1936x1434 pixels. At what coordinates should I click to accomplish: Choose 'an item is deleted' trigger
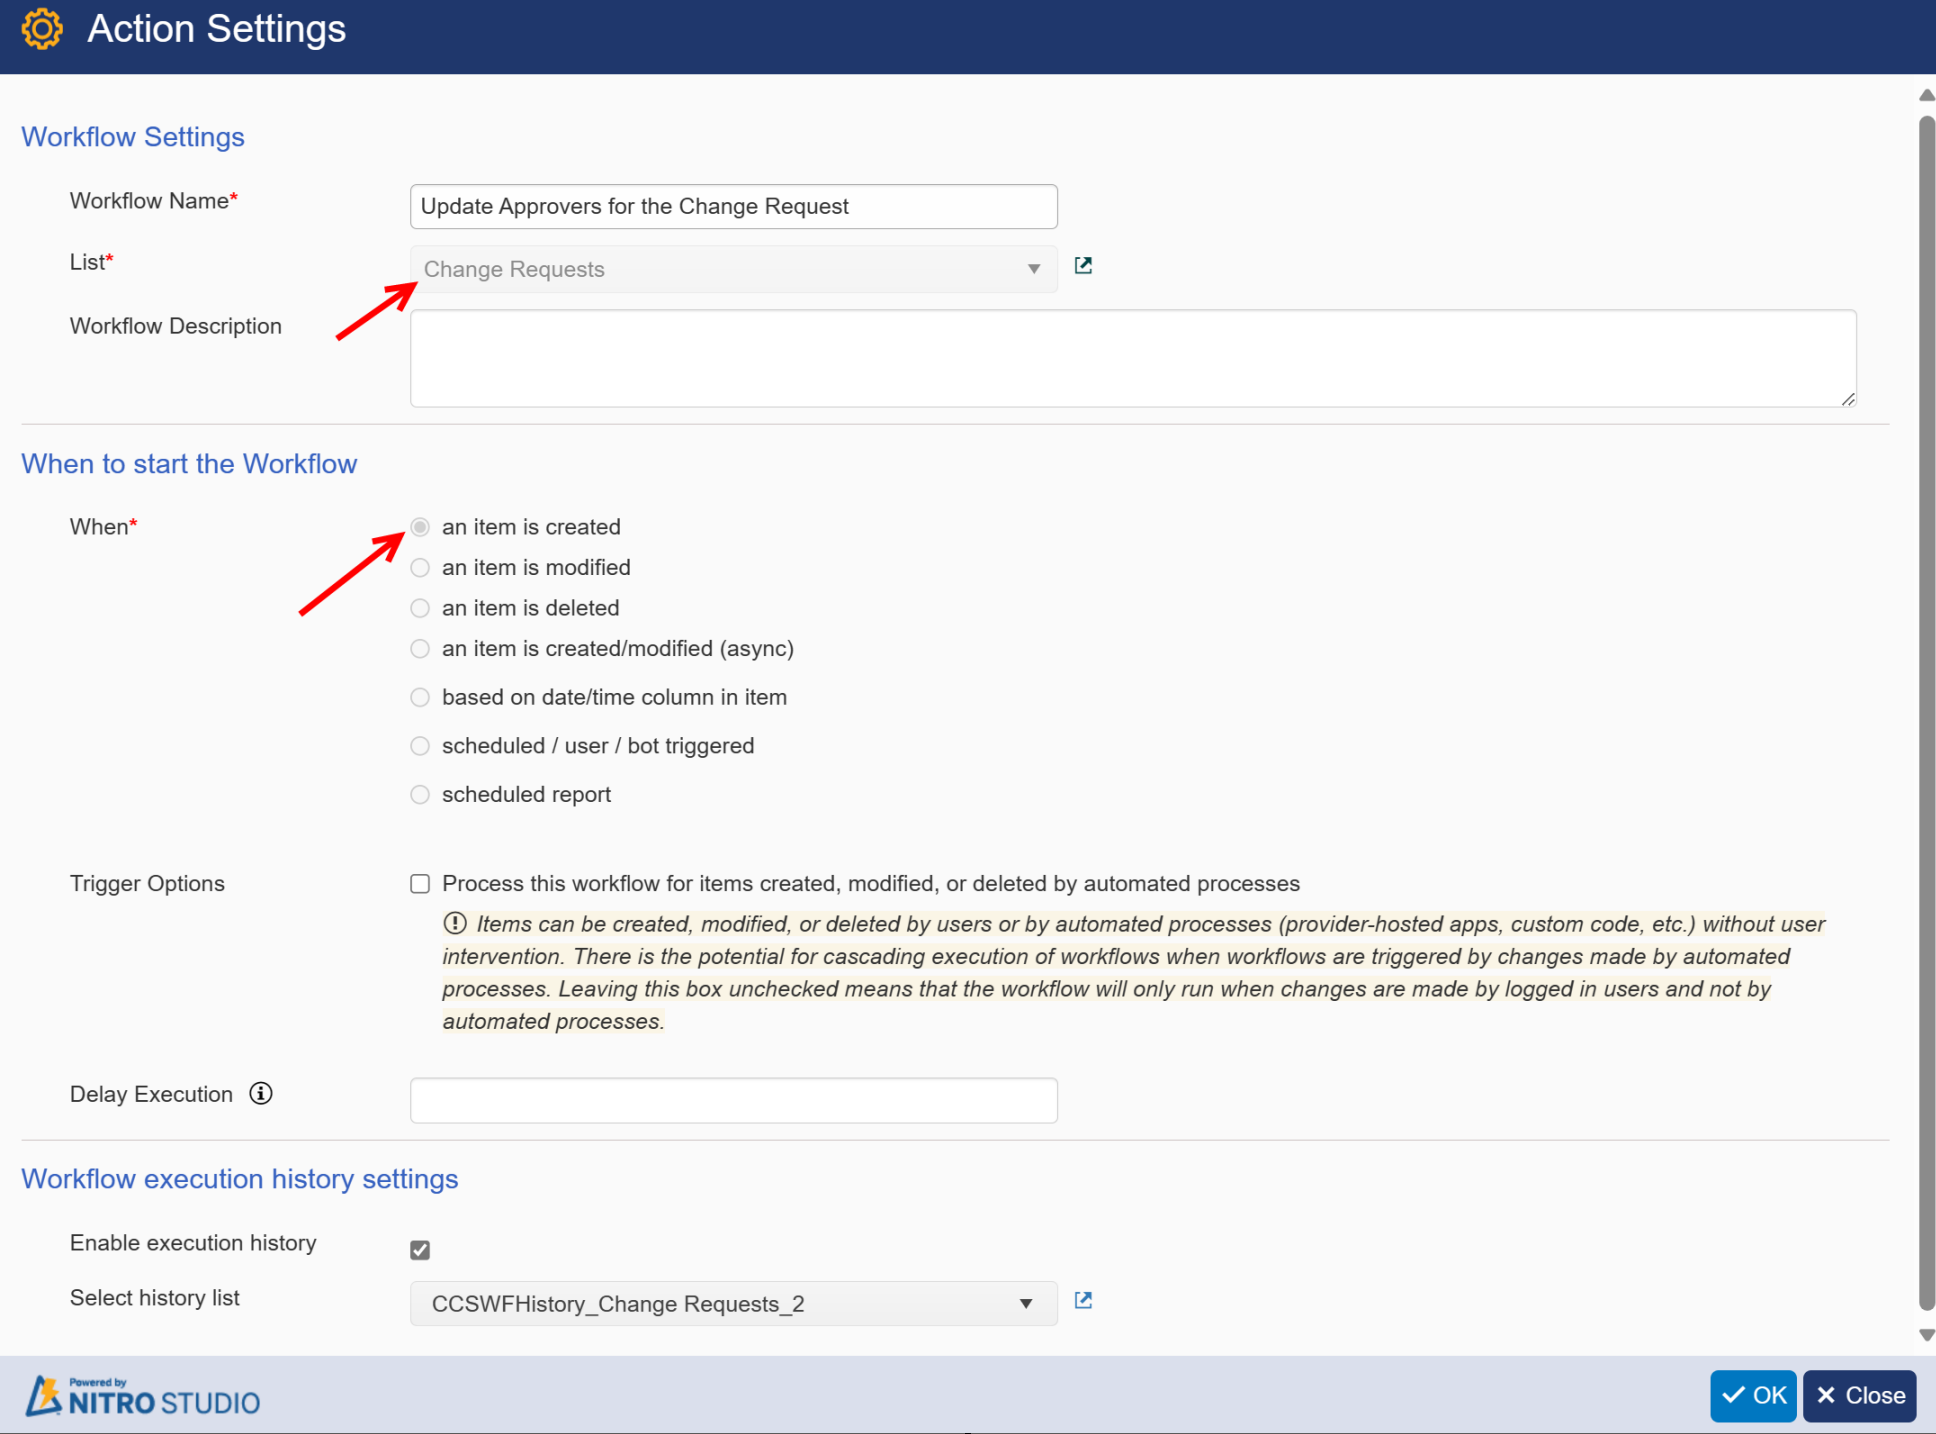[420, 608]
